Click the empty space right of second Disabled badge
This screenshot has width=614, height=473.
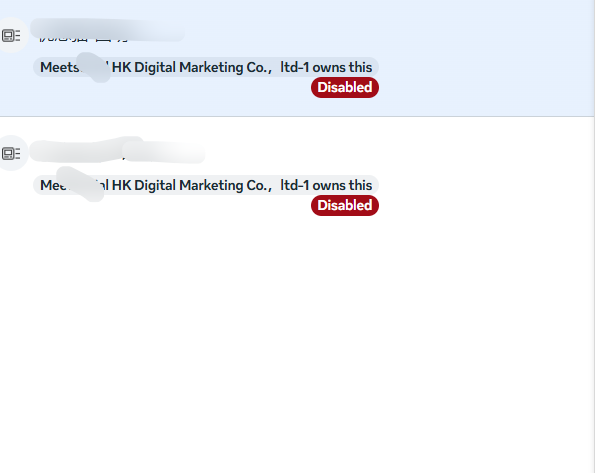click(x=480, y=205)
